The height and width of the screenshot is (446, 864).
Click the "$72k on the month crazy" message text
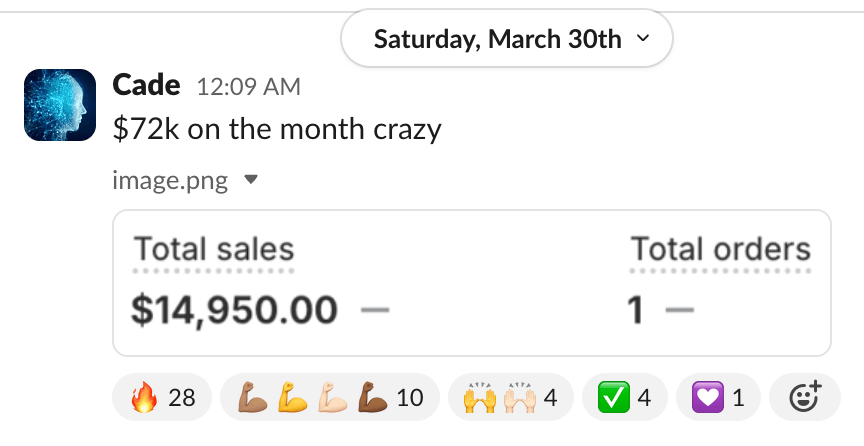pos(277,129)
